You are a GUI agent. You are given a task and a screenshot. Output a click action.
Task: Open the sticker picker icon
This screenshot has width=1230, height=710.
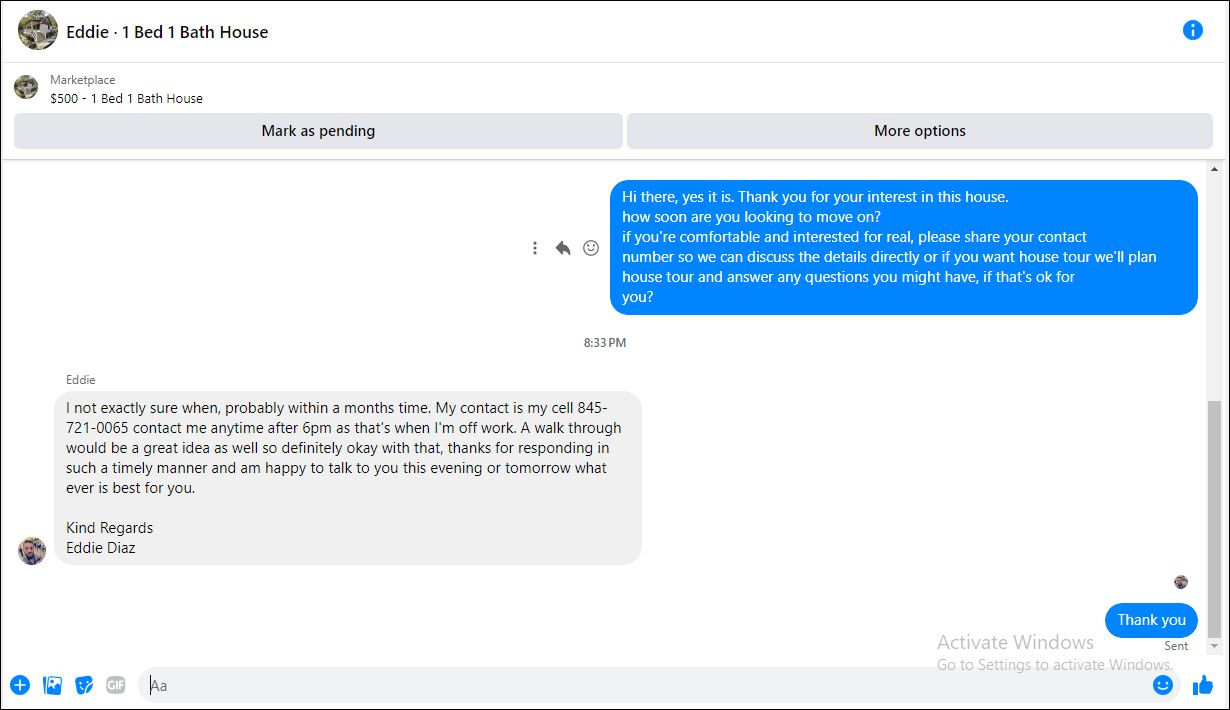pyautogui.click(x=85, y=685)
